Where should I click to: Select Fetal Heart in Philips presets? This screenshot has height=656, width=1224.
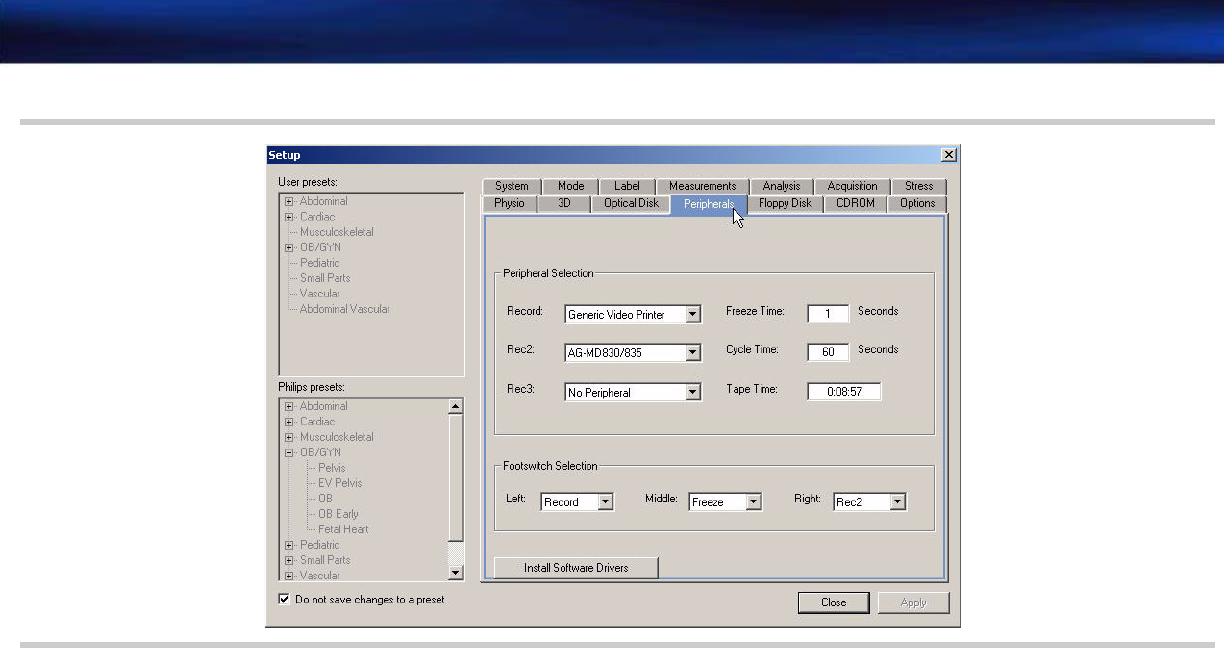point(343,529)
